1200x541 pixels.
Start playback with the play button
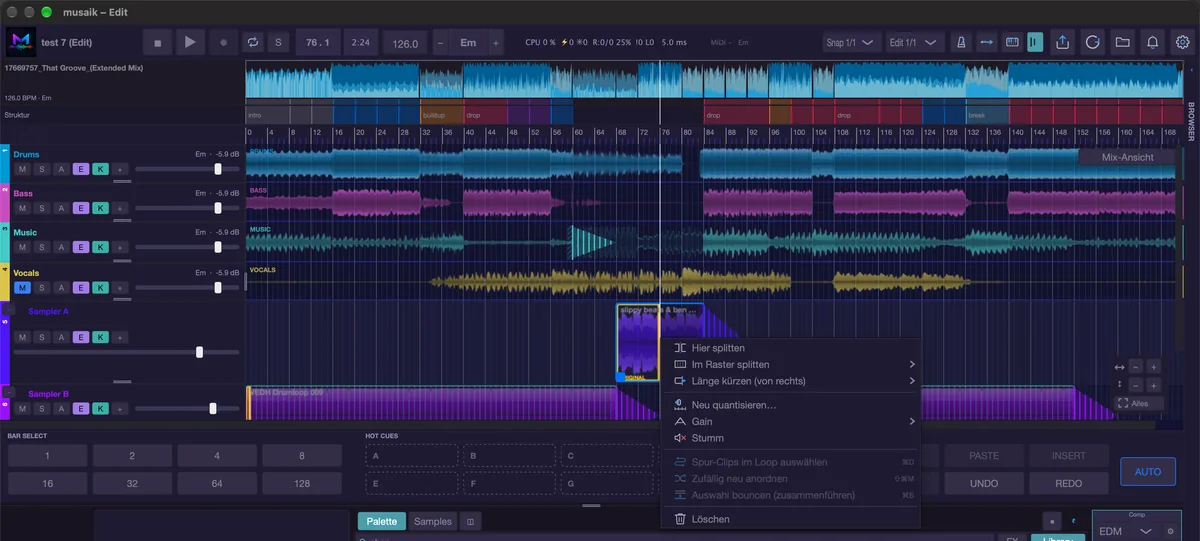[190, 43]
